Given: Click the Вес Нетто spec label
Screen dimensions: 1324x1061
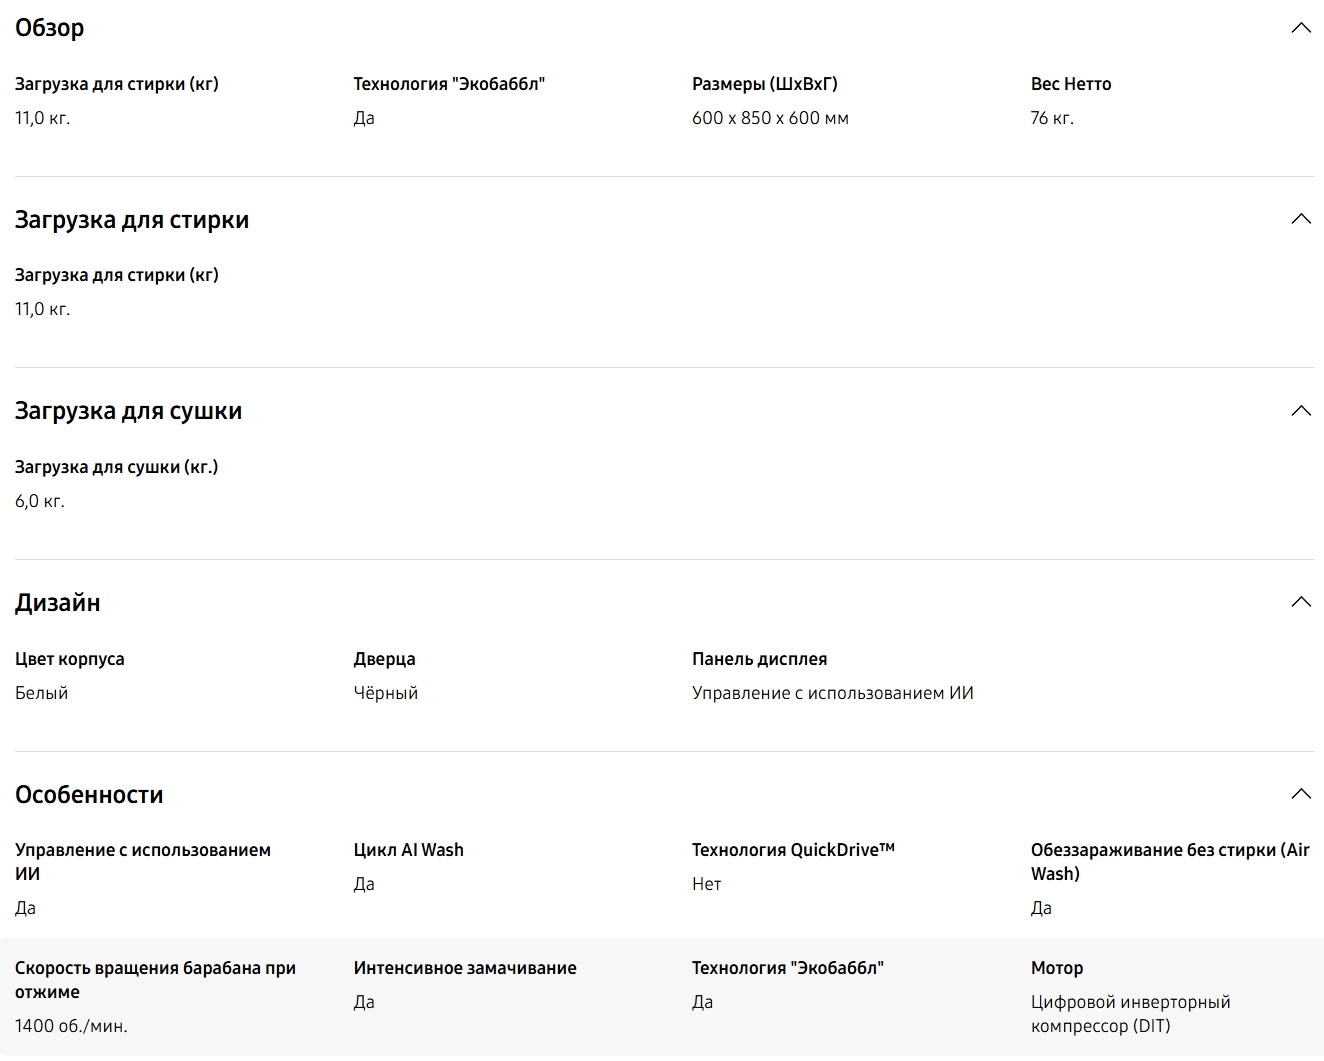Looking at the screenshot, I should click(1071, 84).
